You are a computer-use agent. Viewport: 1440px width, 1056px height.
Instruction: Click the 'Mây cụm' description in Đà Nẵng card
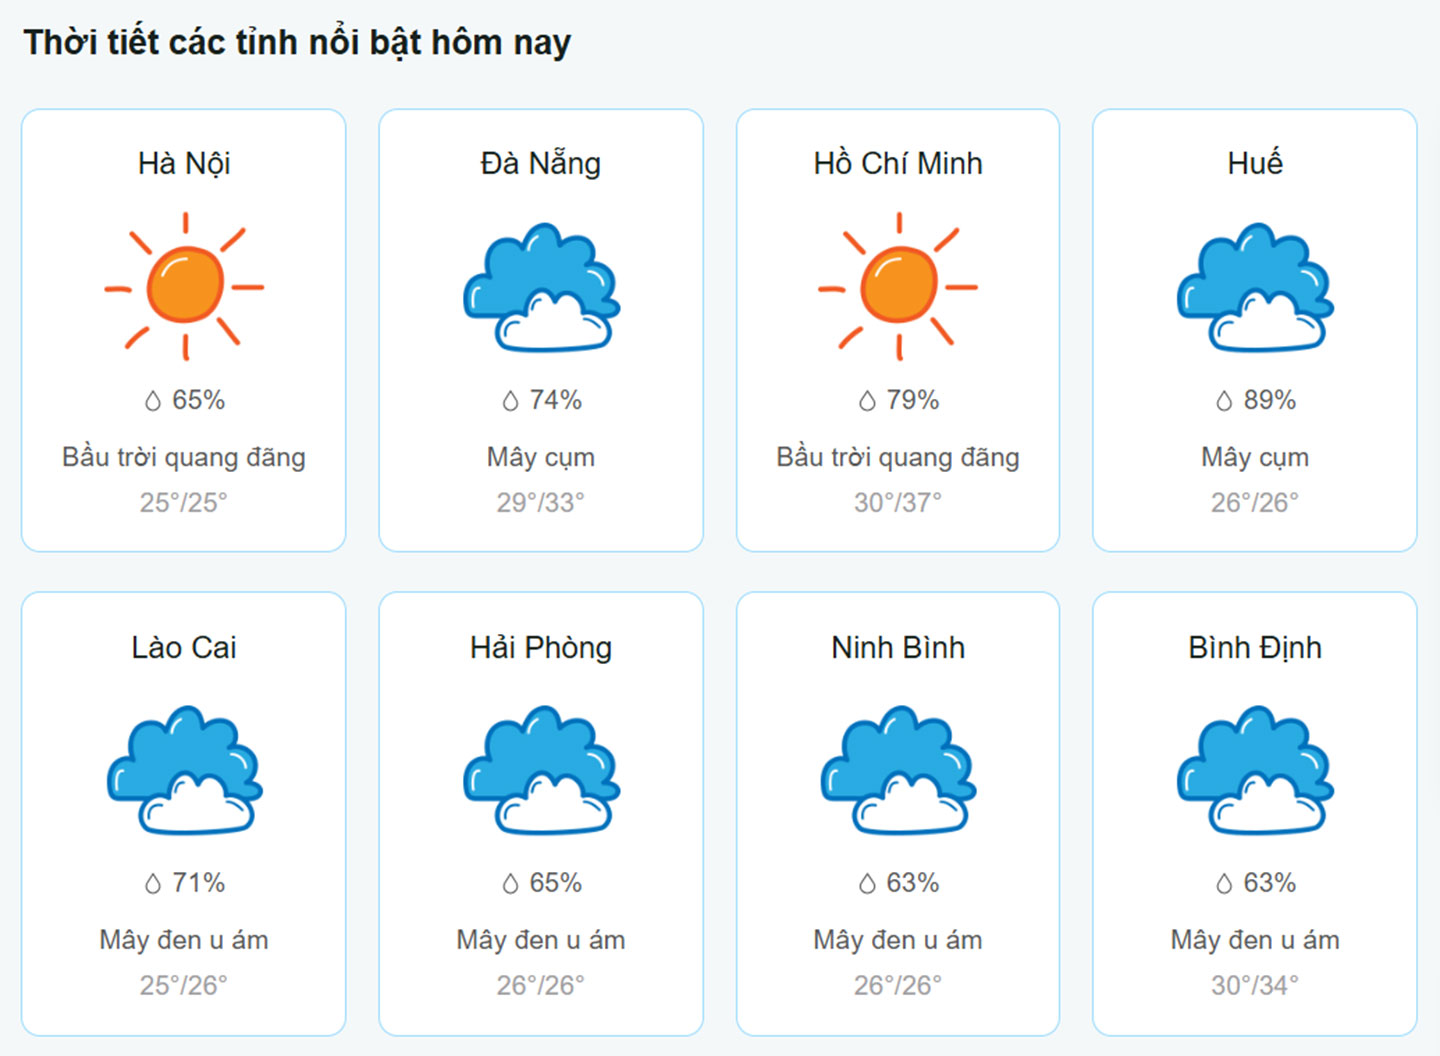(541, 457)
